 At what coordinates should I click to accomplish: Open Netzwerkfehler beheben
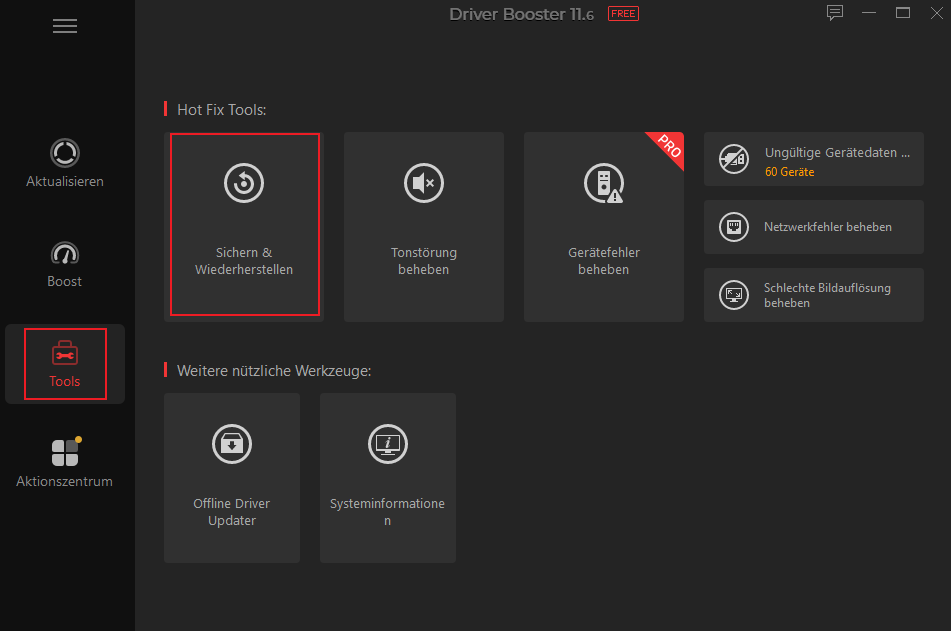click(814, 227)
